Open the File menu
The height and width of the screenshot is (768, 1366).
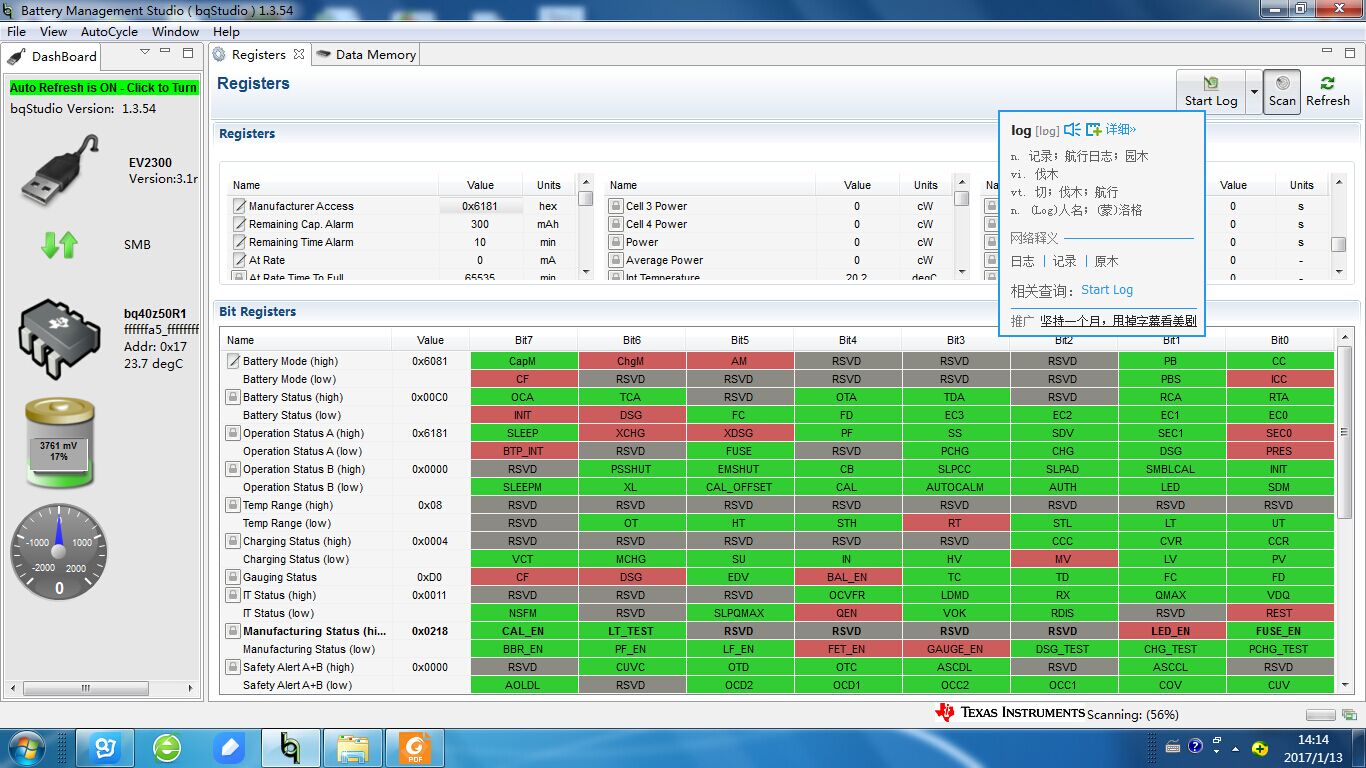pyautogui.click(x=16, y=31)
